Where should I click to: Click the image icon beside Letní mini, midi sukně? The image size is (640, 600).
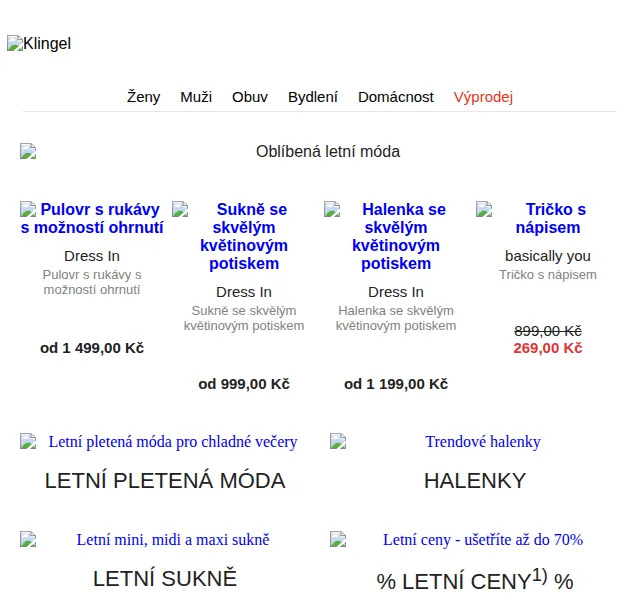pyautogui.click(x=28, y=539)
